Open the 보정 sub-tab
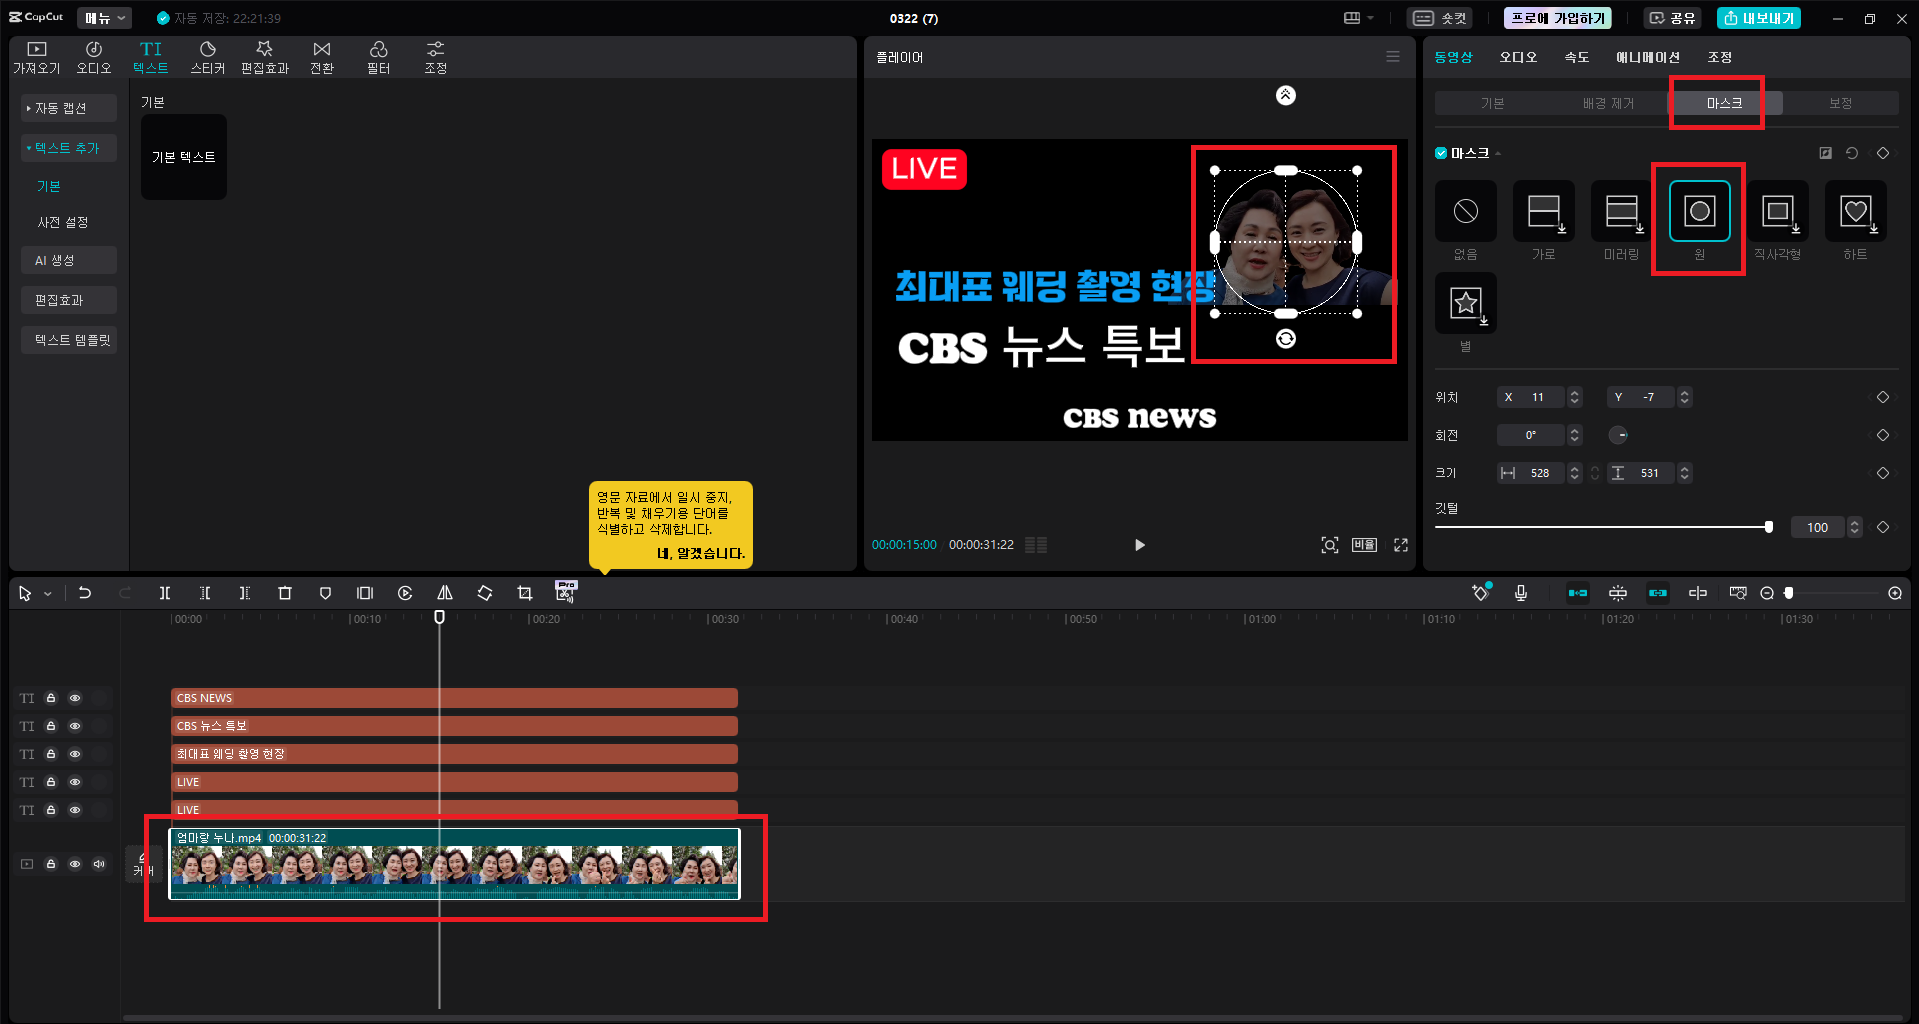Screen dimensions: 1919x1024 [1840, 103]
